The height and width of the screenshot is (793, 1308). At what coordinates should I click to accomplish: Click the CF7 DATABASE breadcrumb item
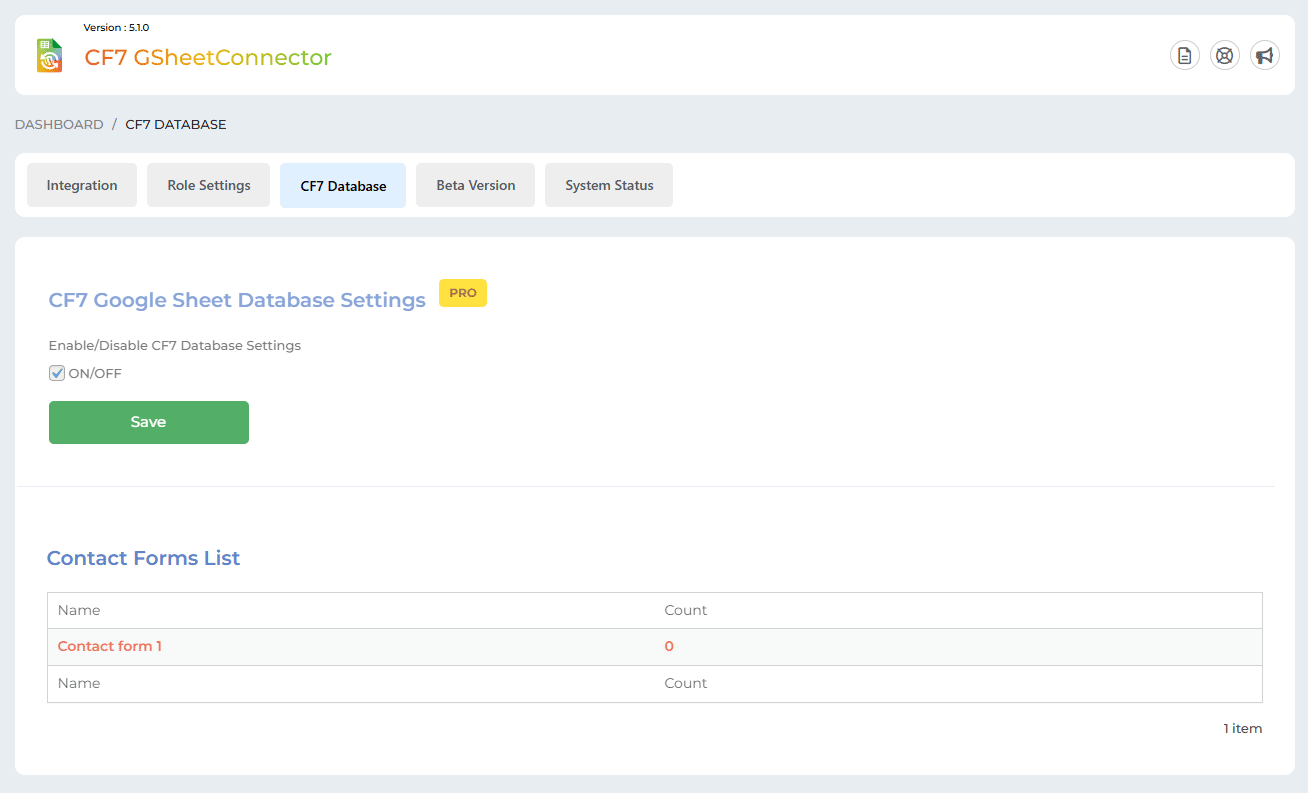click(176, 125)
